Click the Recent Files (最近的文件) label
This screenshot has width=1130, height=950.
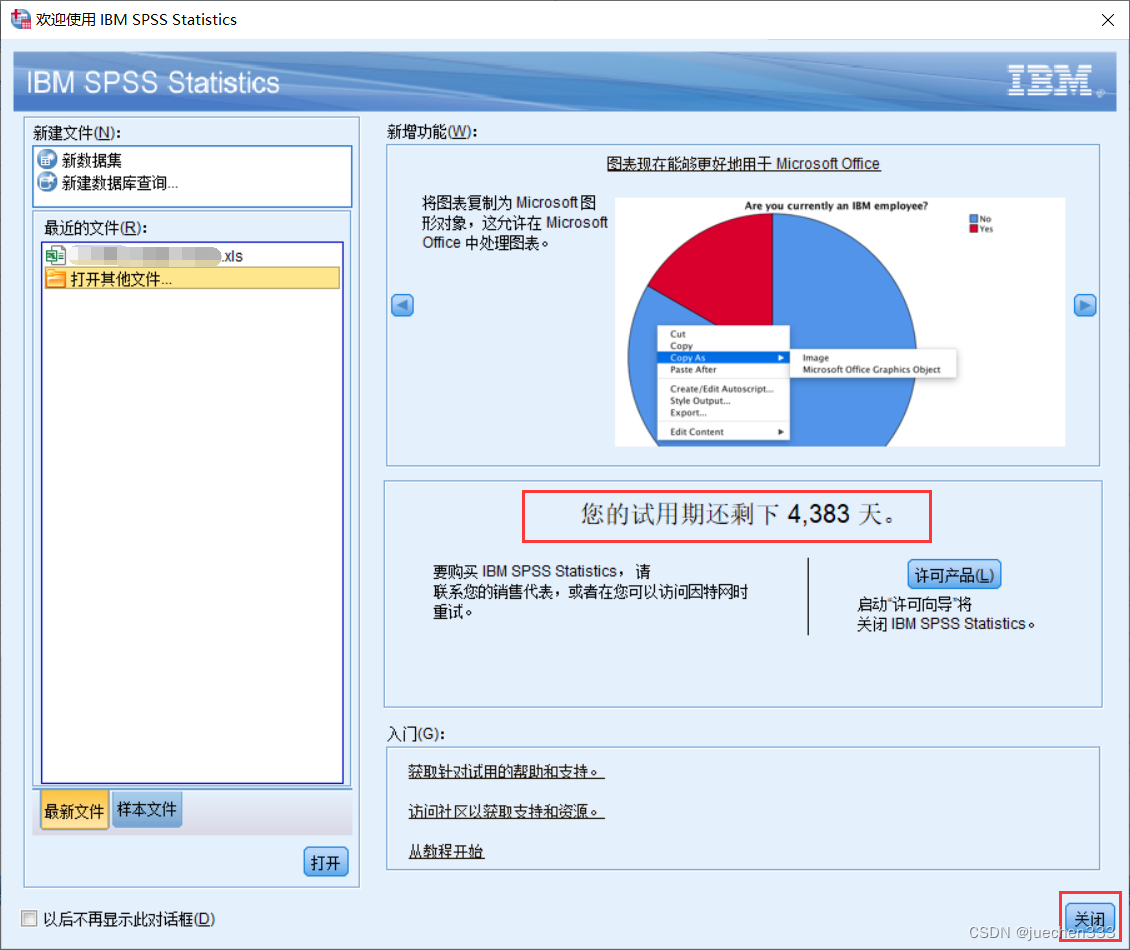[x=96, y=228]
